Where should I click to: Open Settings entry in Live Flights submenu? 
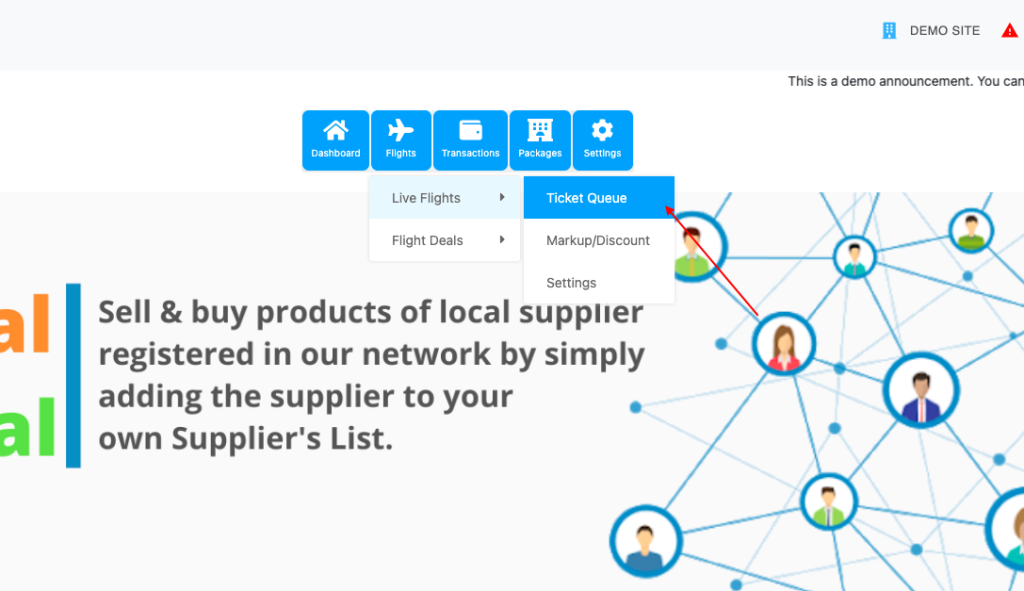(x=571, y=283)
